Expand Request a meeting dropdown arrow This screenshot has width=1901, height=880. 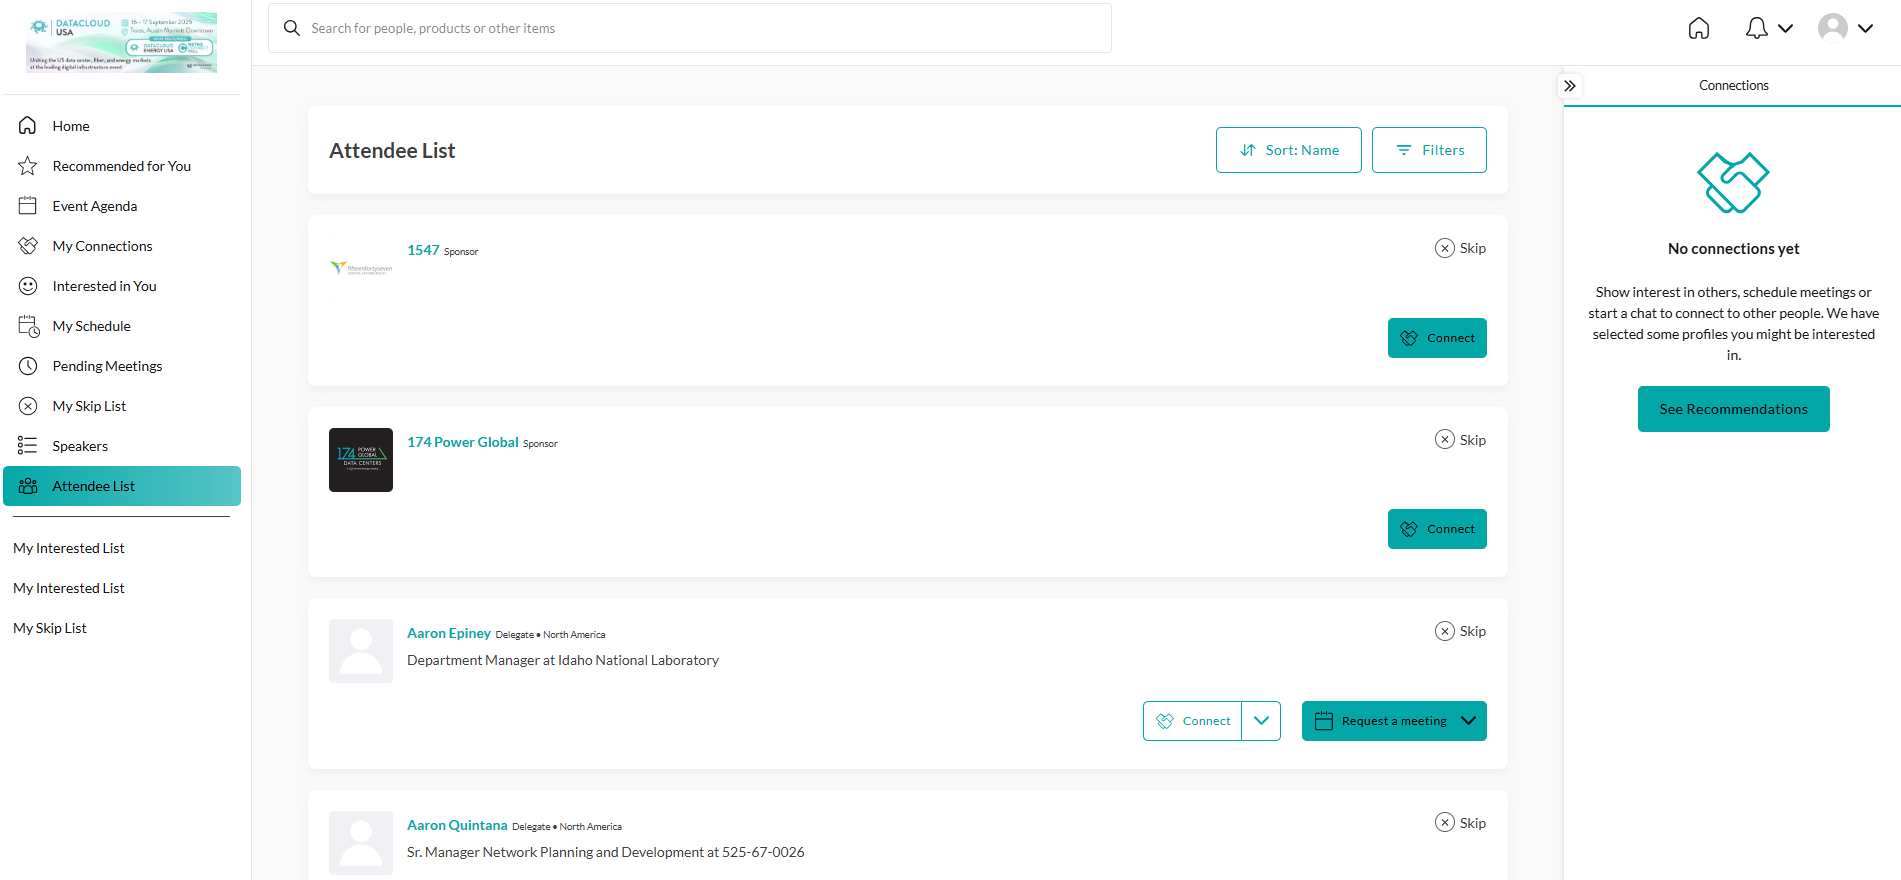(1468, 721)
